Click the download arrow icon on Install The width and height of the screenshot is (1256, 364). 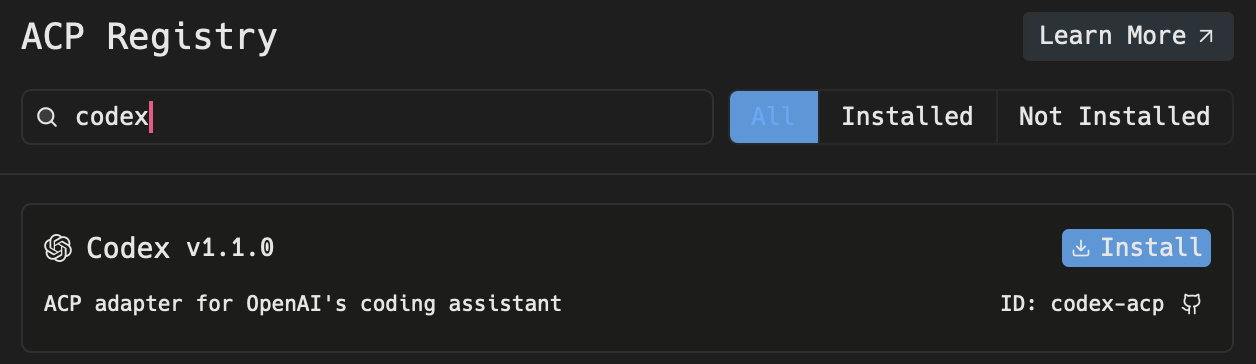coord(1080,248)
